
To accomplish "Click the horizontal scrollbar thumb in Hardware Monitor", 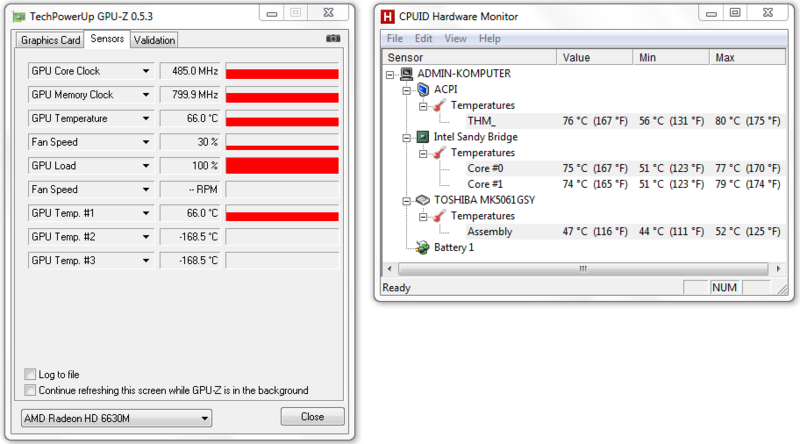I will 583,268.
